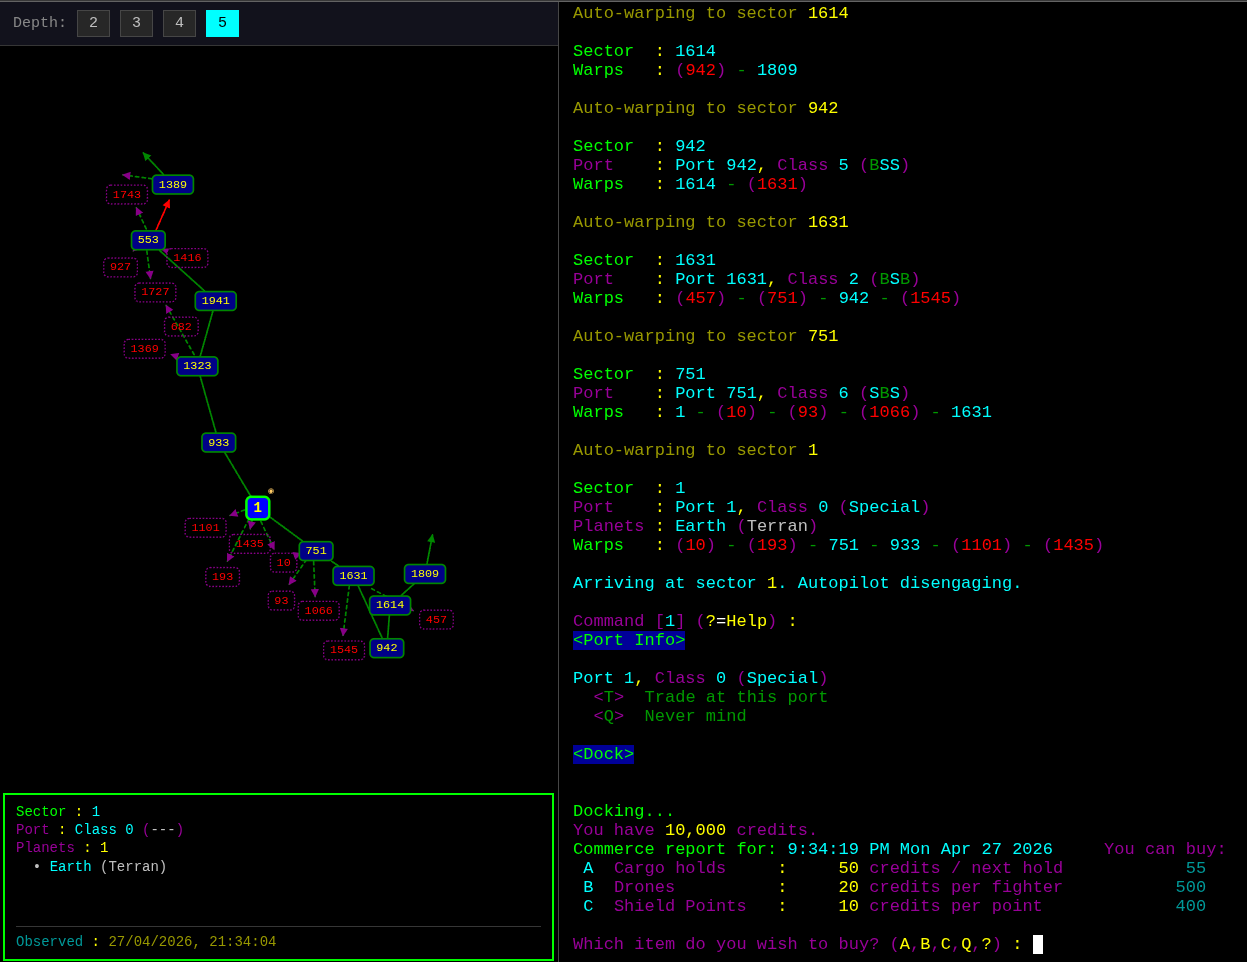This screenshot has height=962, width=1247.
Task: Choose <T> Trade at this port
Action: click(711, 698)
